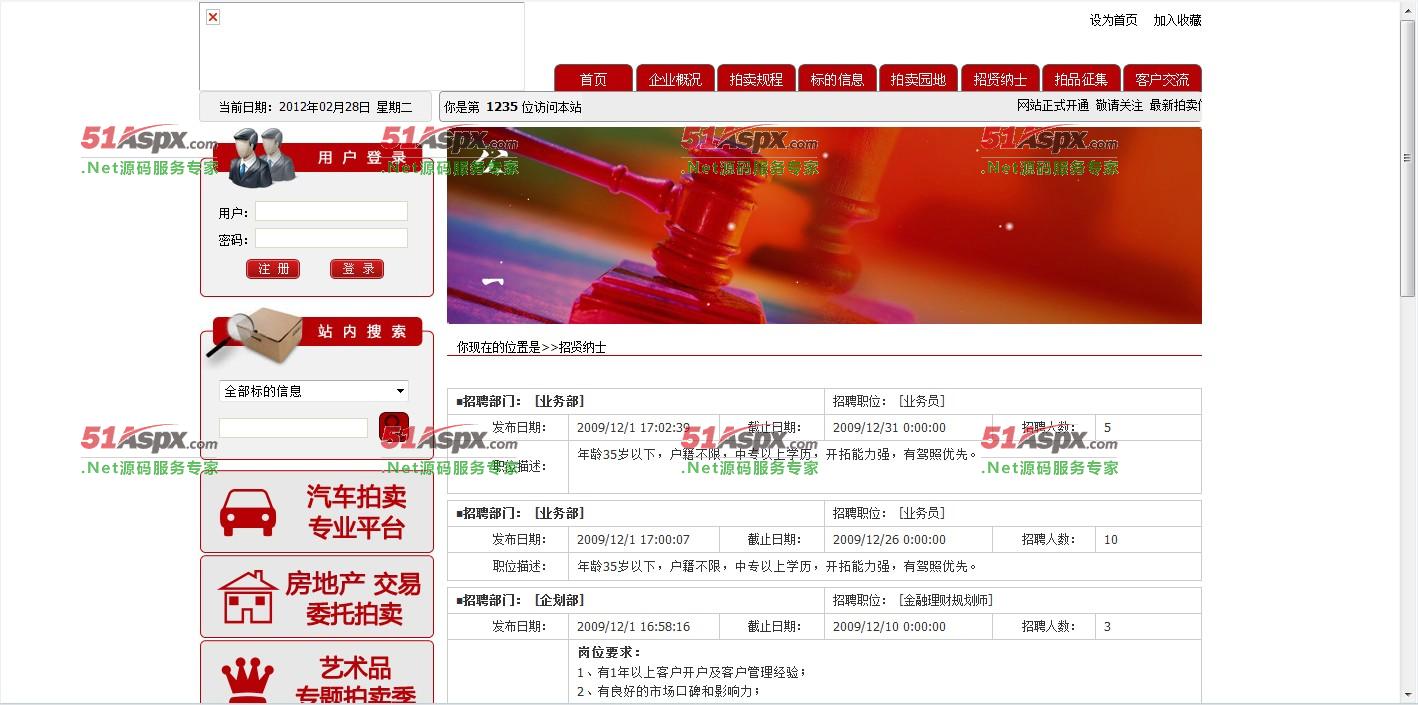The width and height of the screenshot is (1418, 705).
Task: Click the red search submit icon button
Action: point(394,428)
